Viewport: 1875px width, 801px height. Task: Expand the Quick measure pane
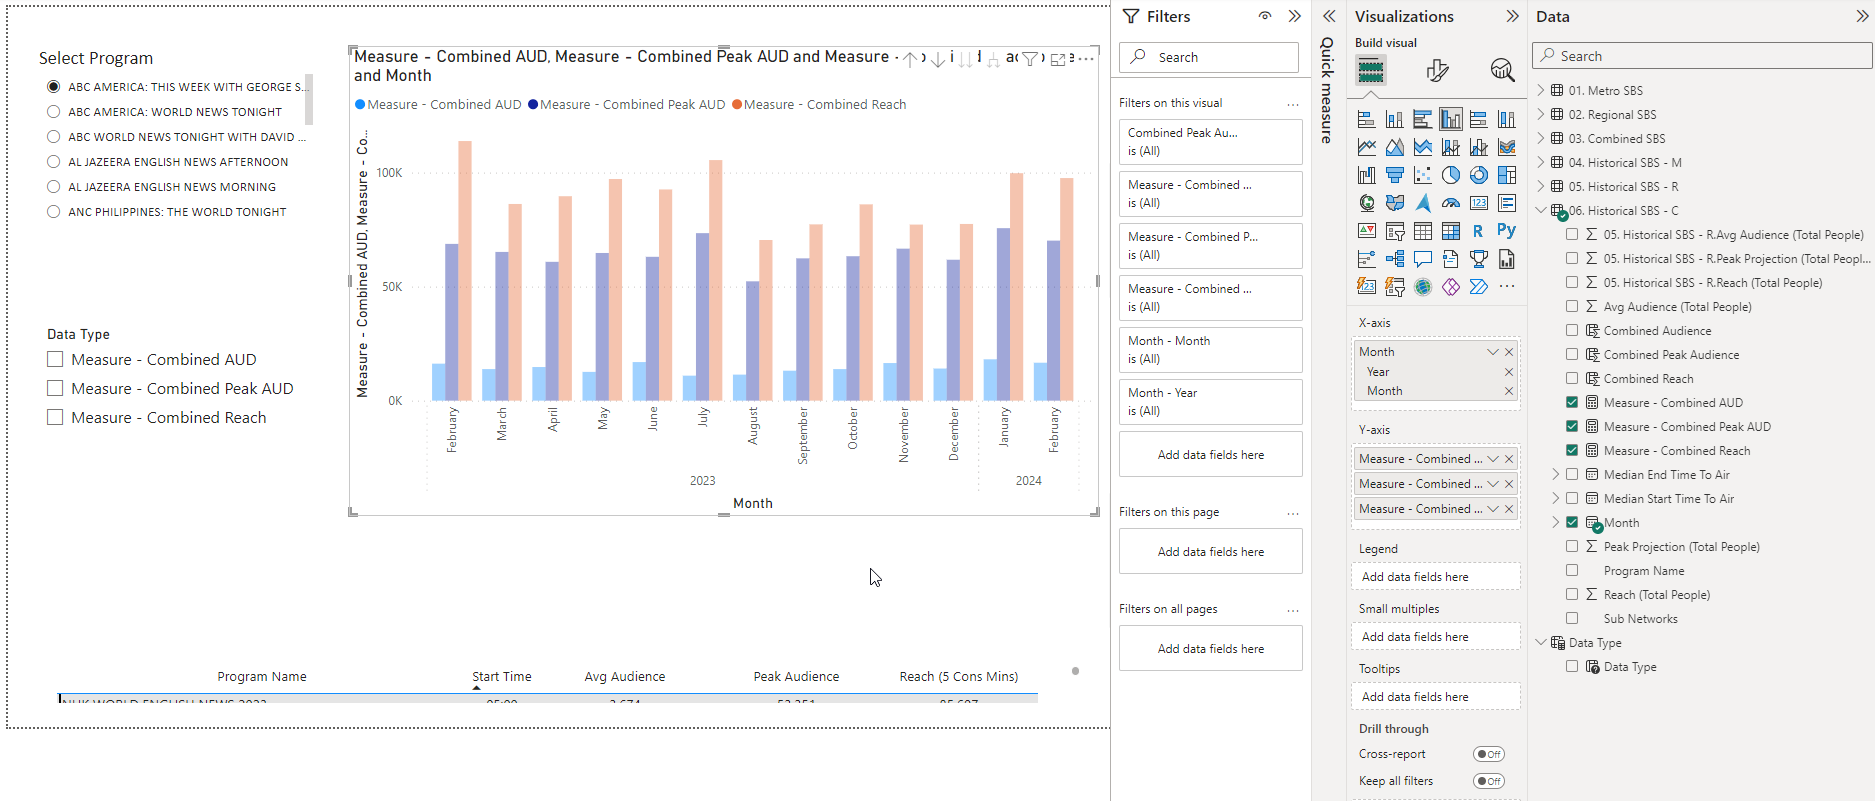pos(1329,16)
